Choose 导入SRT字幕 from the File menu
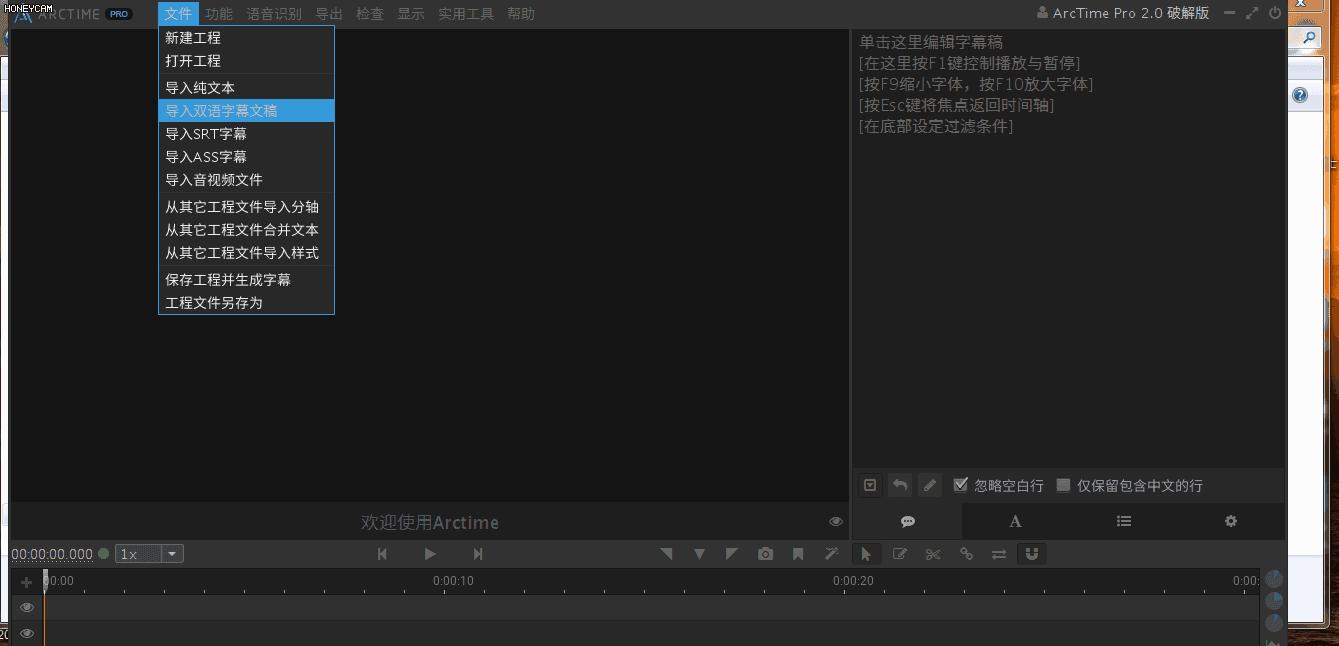This screenshot has height=646, width=1339. coord(206,133)
